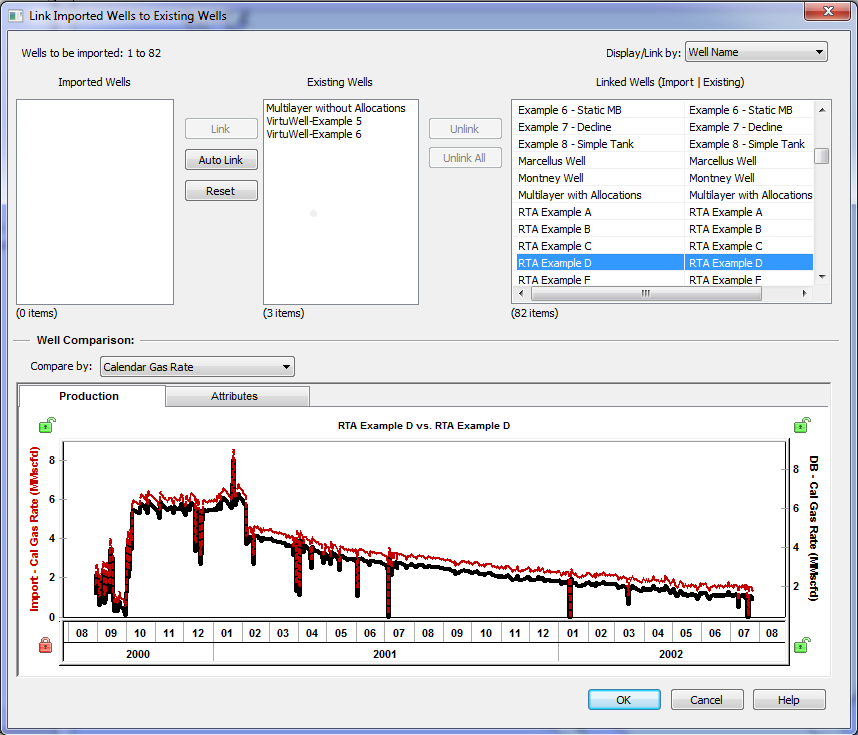Close the Link Imported Wells dialog
This screenshot has height=735, width=858.
(826, 12)
